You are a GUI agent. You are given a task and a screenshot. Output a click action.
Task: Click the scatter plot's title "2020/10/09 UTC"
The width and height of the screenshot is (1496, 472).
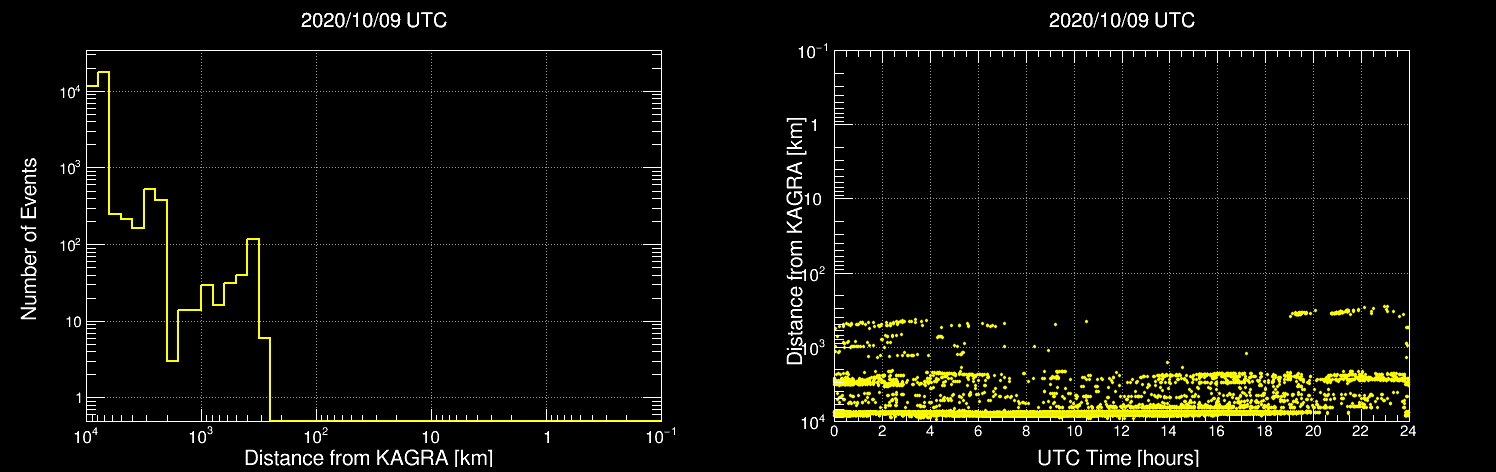[x=1121, y=21]
